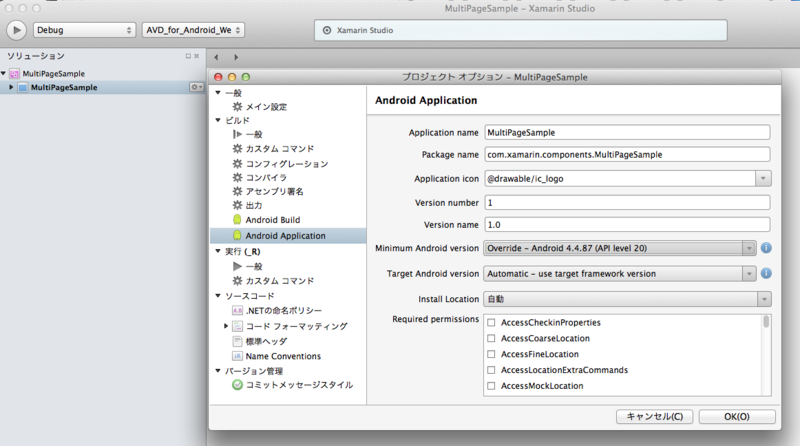This screenshot has width=800, height=446.
Task: Open the Install Location dropdown
Action: coord(764,299)
